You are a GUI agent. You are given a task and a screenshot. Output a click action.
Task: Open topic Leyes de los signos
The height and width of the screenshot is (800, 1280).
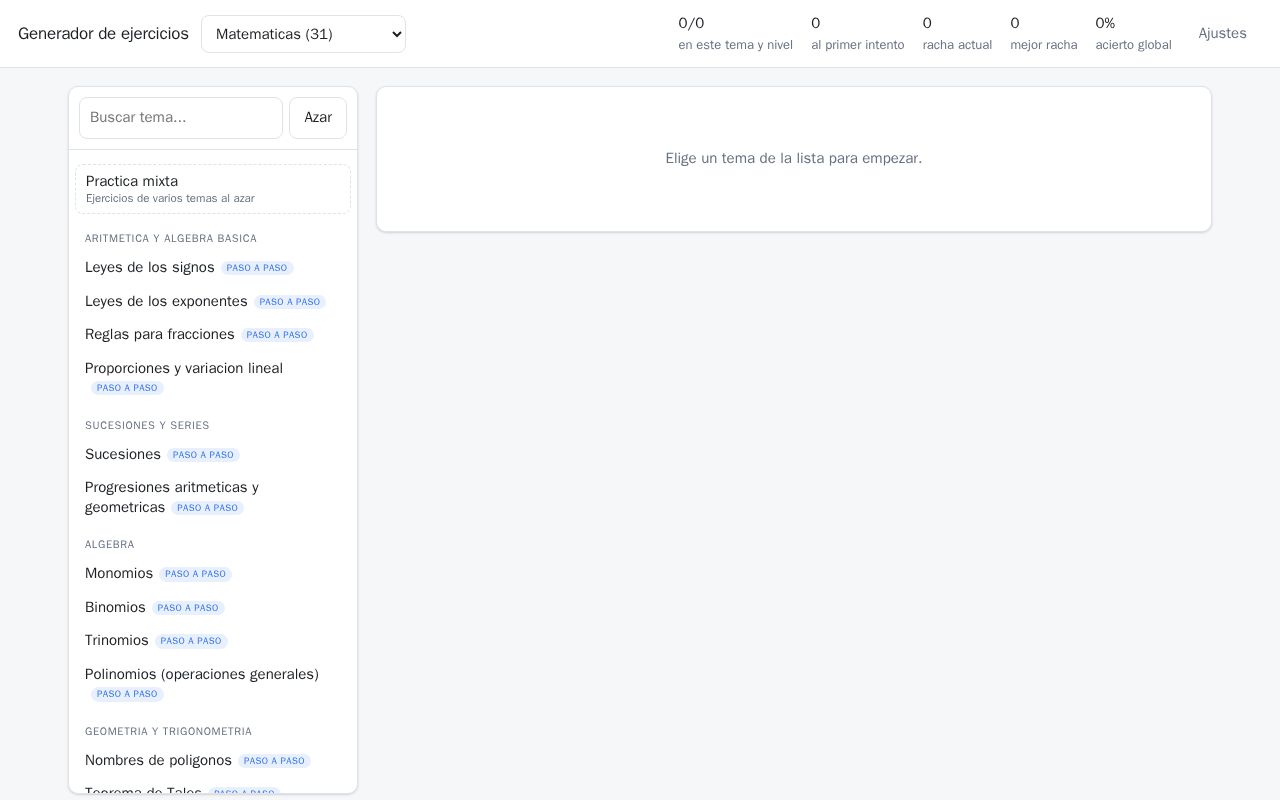click(x=213, y=268)
